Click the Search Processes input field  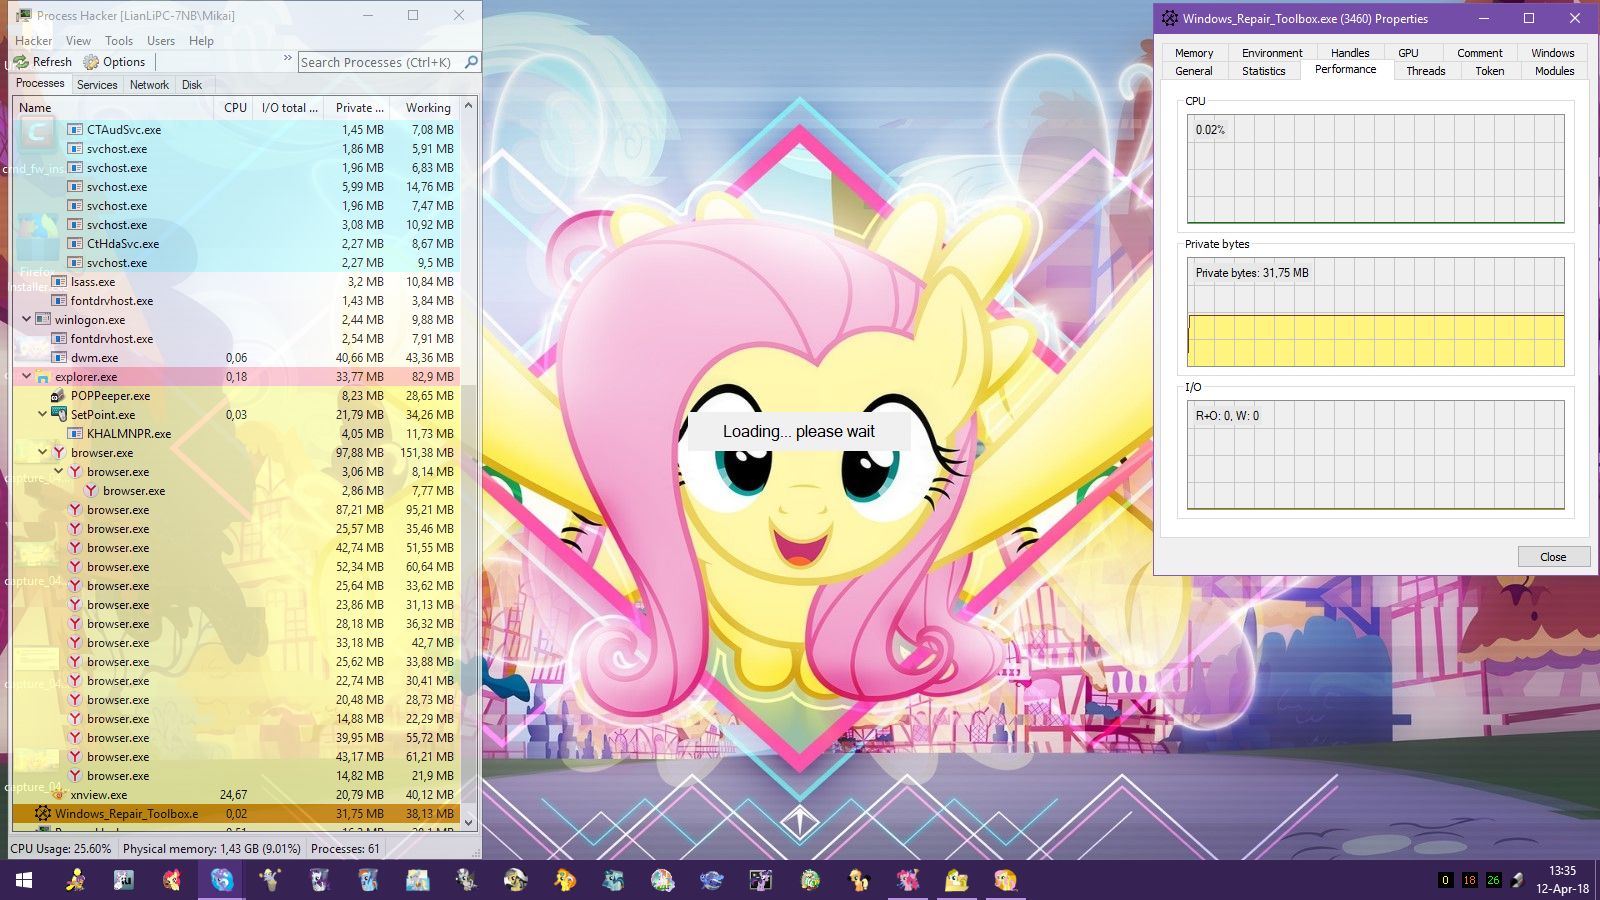click(x=380, y=62)
